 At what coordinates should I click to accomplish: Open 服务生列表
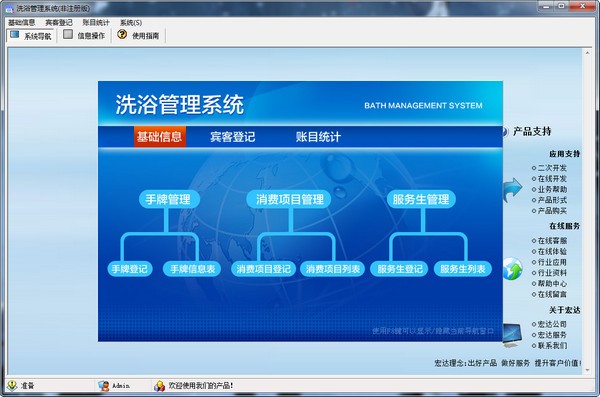[463, 269]
